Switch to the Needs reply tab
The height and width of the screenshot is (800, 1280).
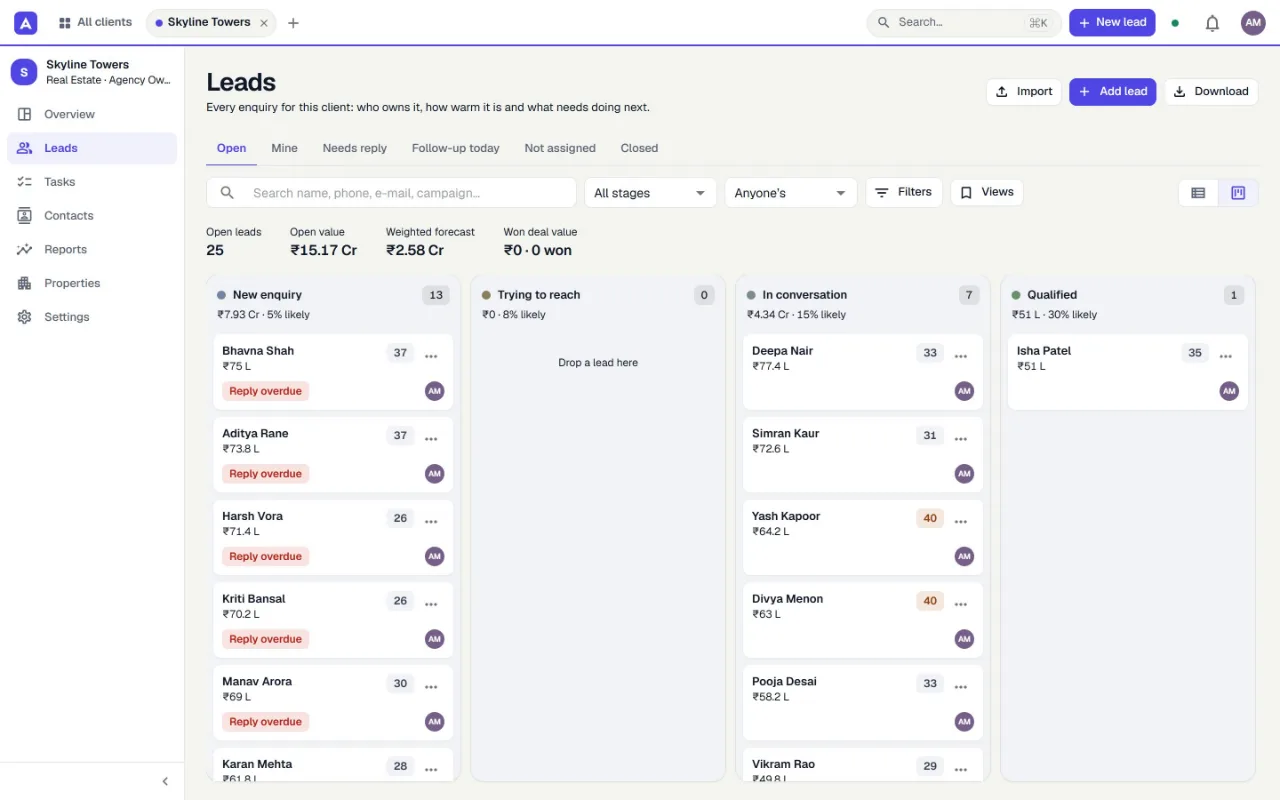[354, 148]
